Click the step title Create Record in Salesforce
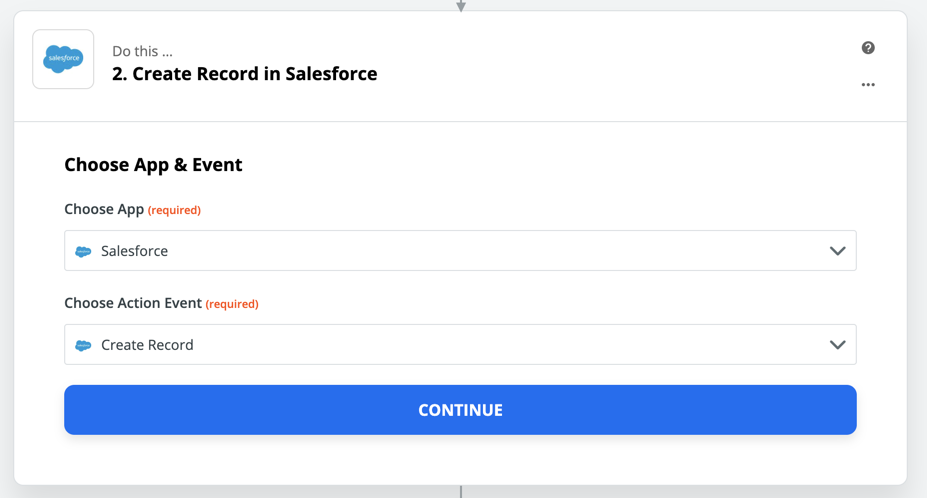The width and height of the screenshot is (927, 498). [244, 74]
